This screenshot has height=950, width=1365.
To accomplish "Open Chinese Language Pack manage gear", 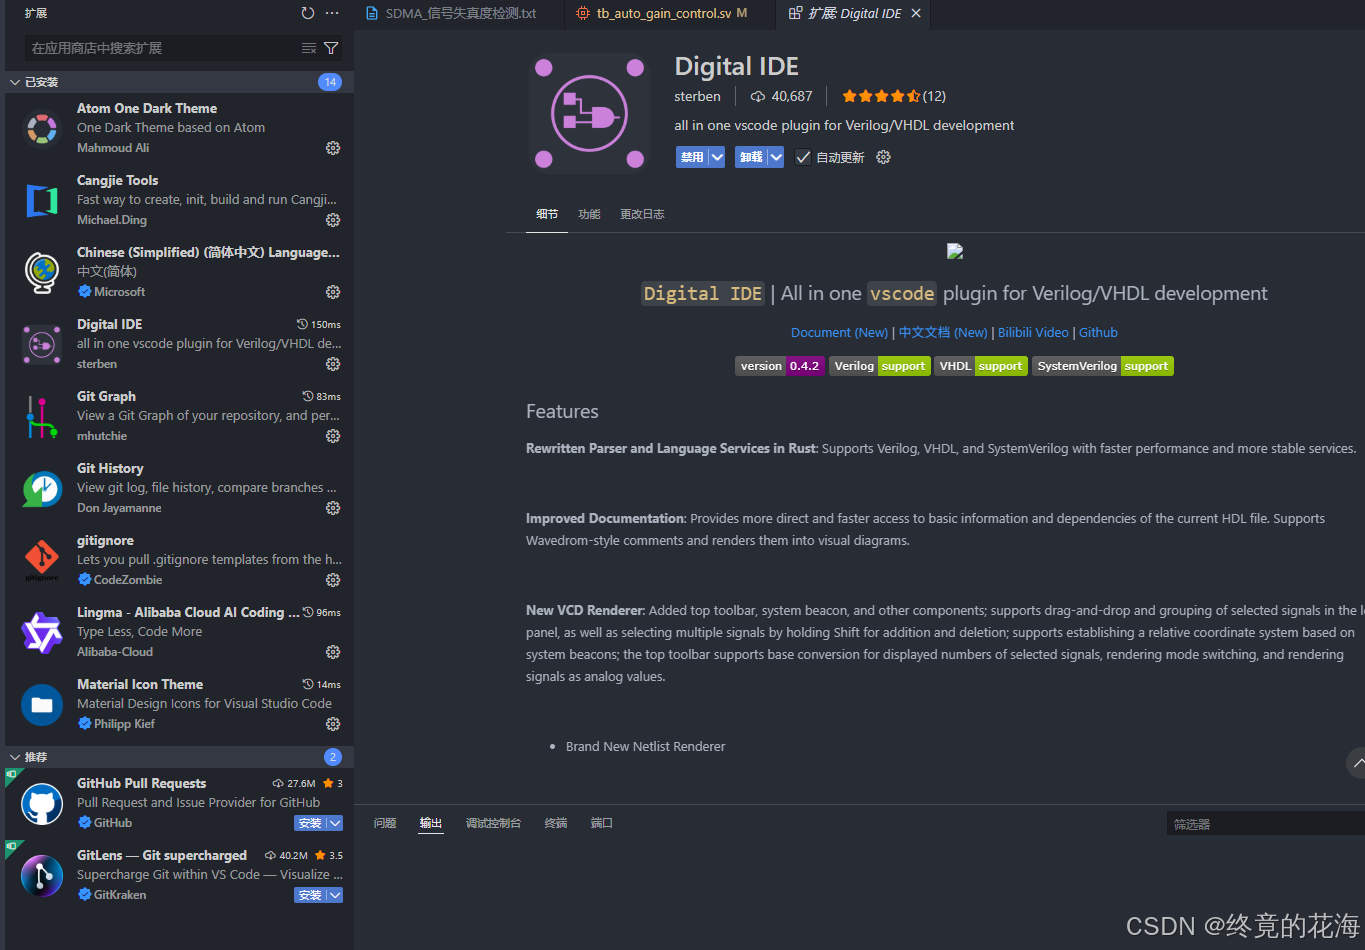I will (x=333, y=292).
